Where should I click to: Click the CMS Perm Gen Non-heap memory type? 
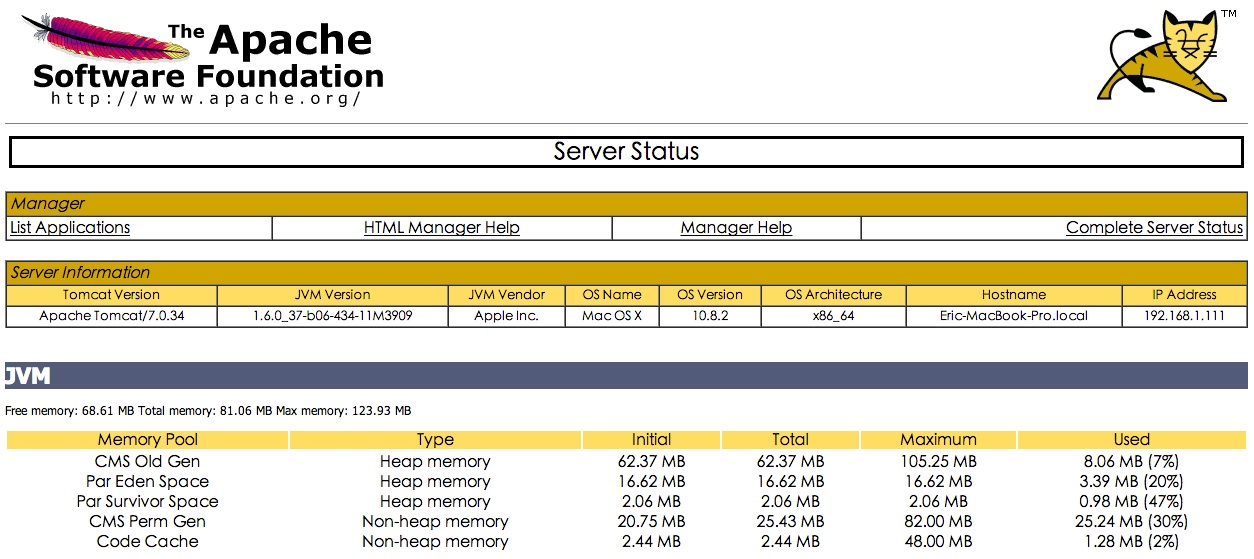point(435,522)
